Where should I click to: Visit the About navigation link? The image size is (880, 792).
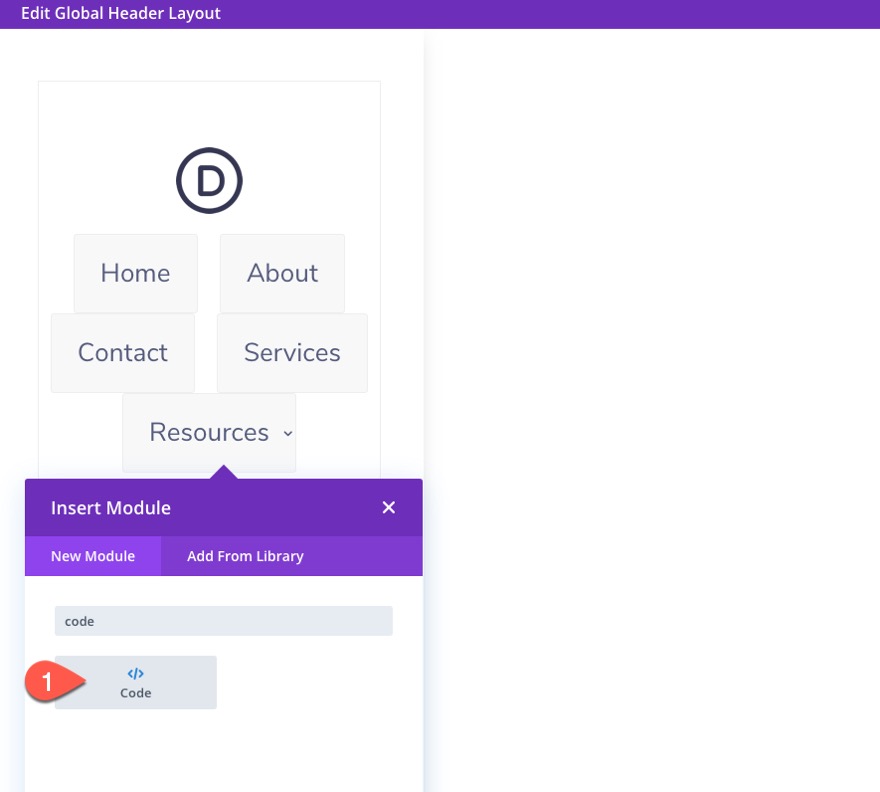(282, 272)
